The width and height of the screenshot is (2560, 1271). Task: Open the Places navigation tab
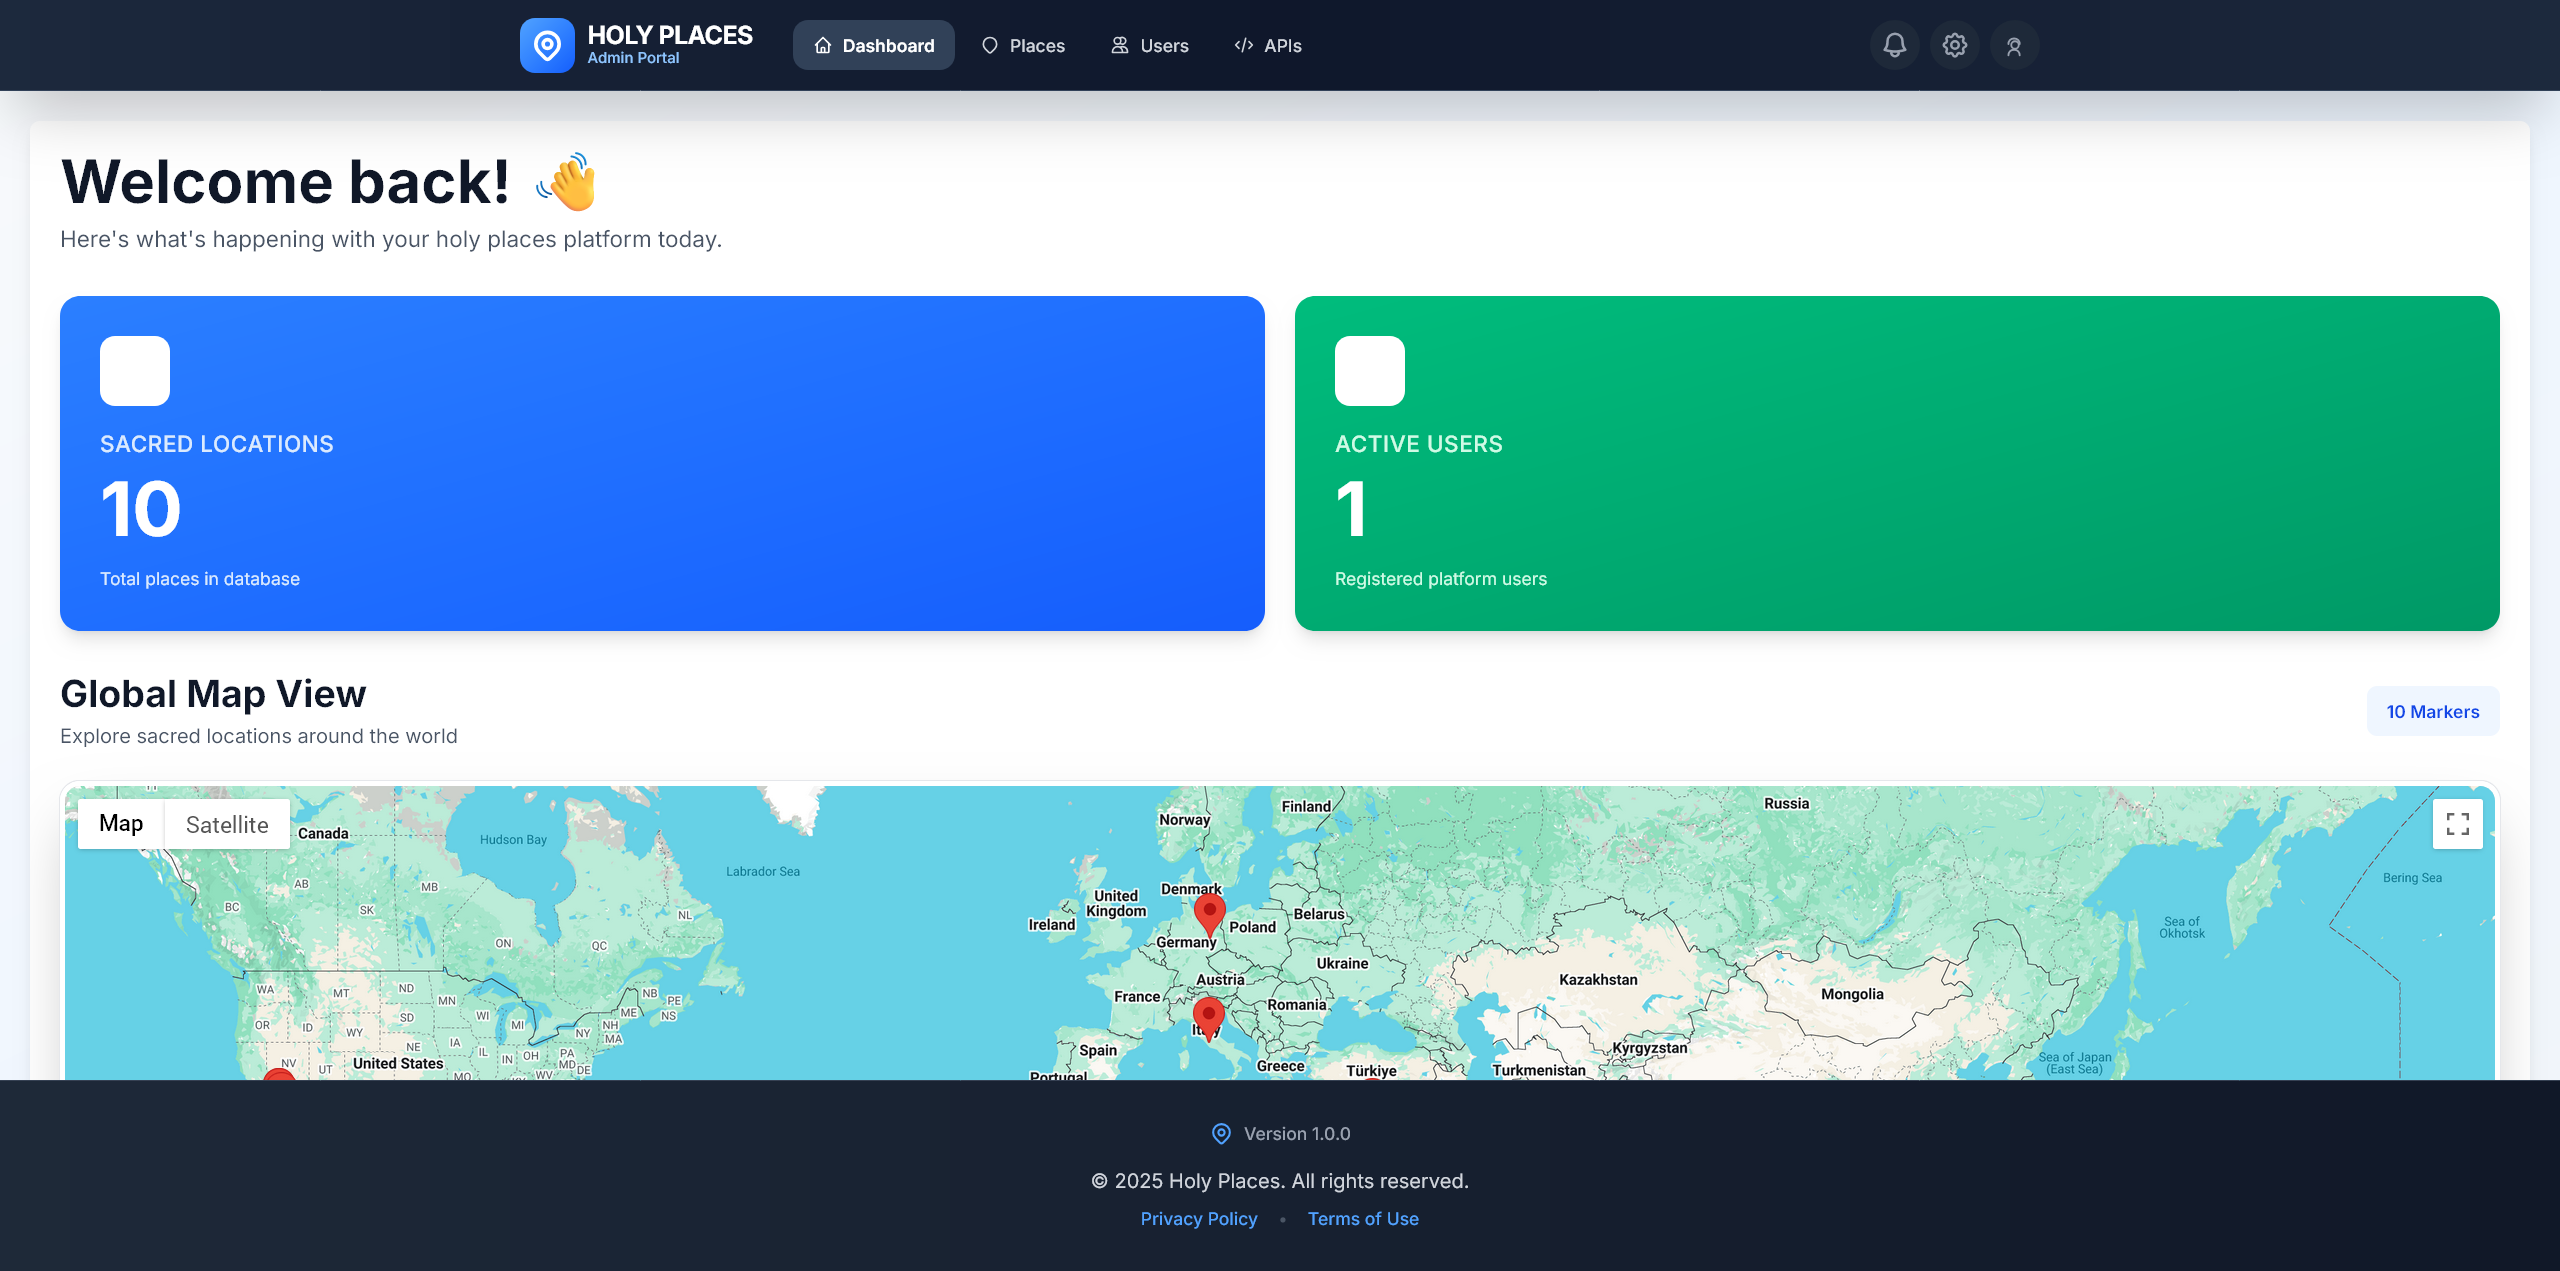click(x=1023, y=45)
